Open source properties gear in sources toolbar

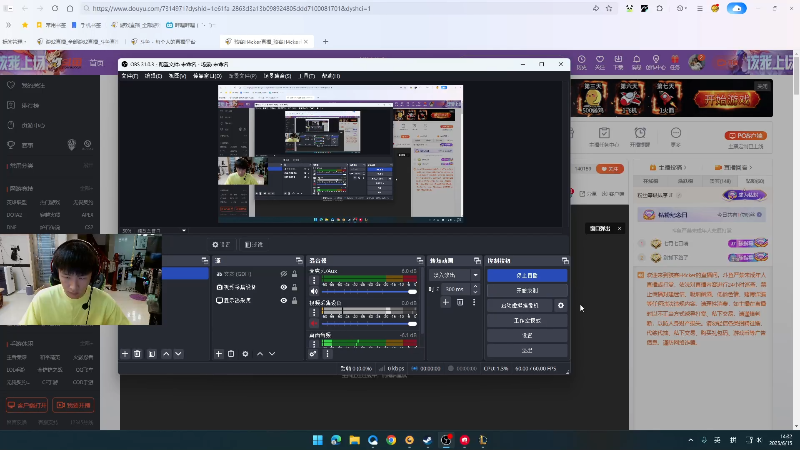[245, 354]
